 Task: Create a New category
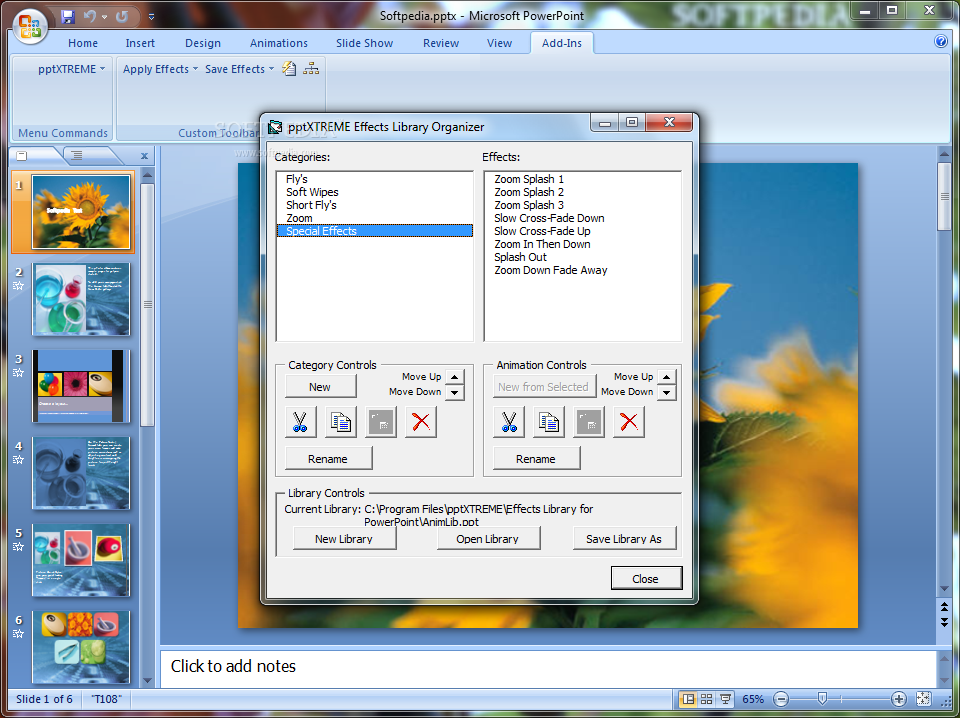point(320,387)
